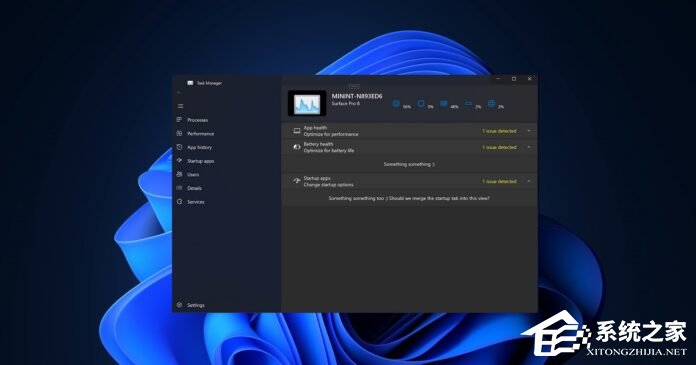Viewport: 696px width, 365px height.
Task: Collapse the Startup apps card chevron
Action: [x=529, y=181]
